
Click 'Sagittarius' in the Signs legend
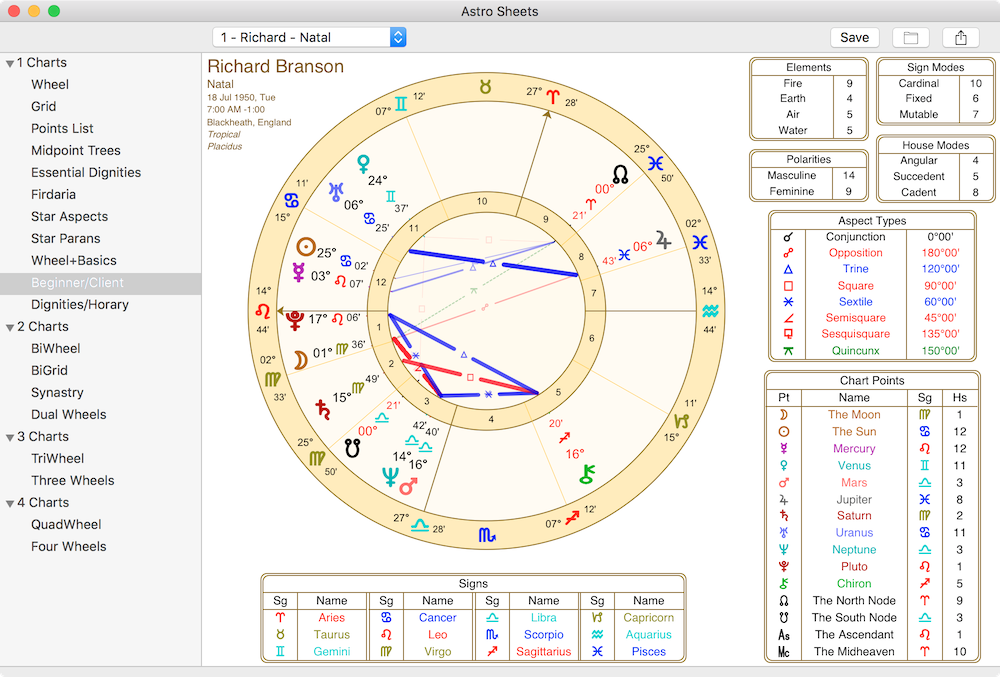tap(543, 652)
